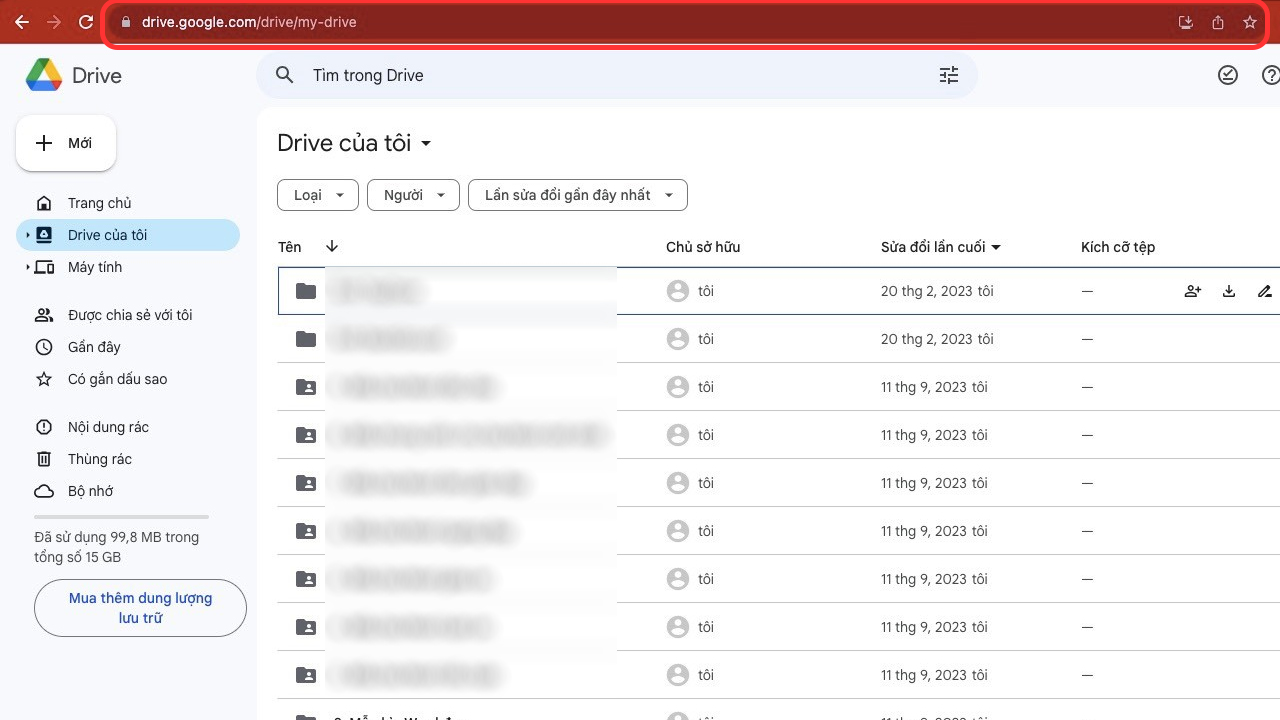Open the Loại filter dropdown

point(317,195)
